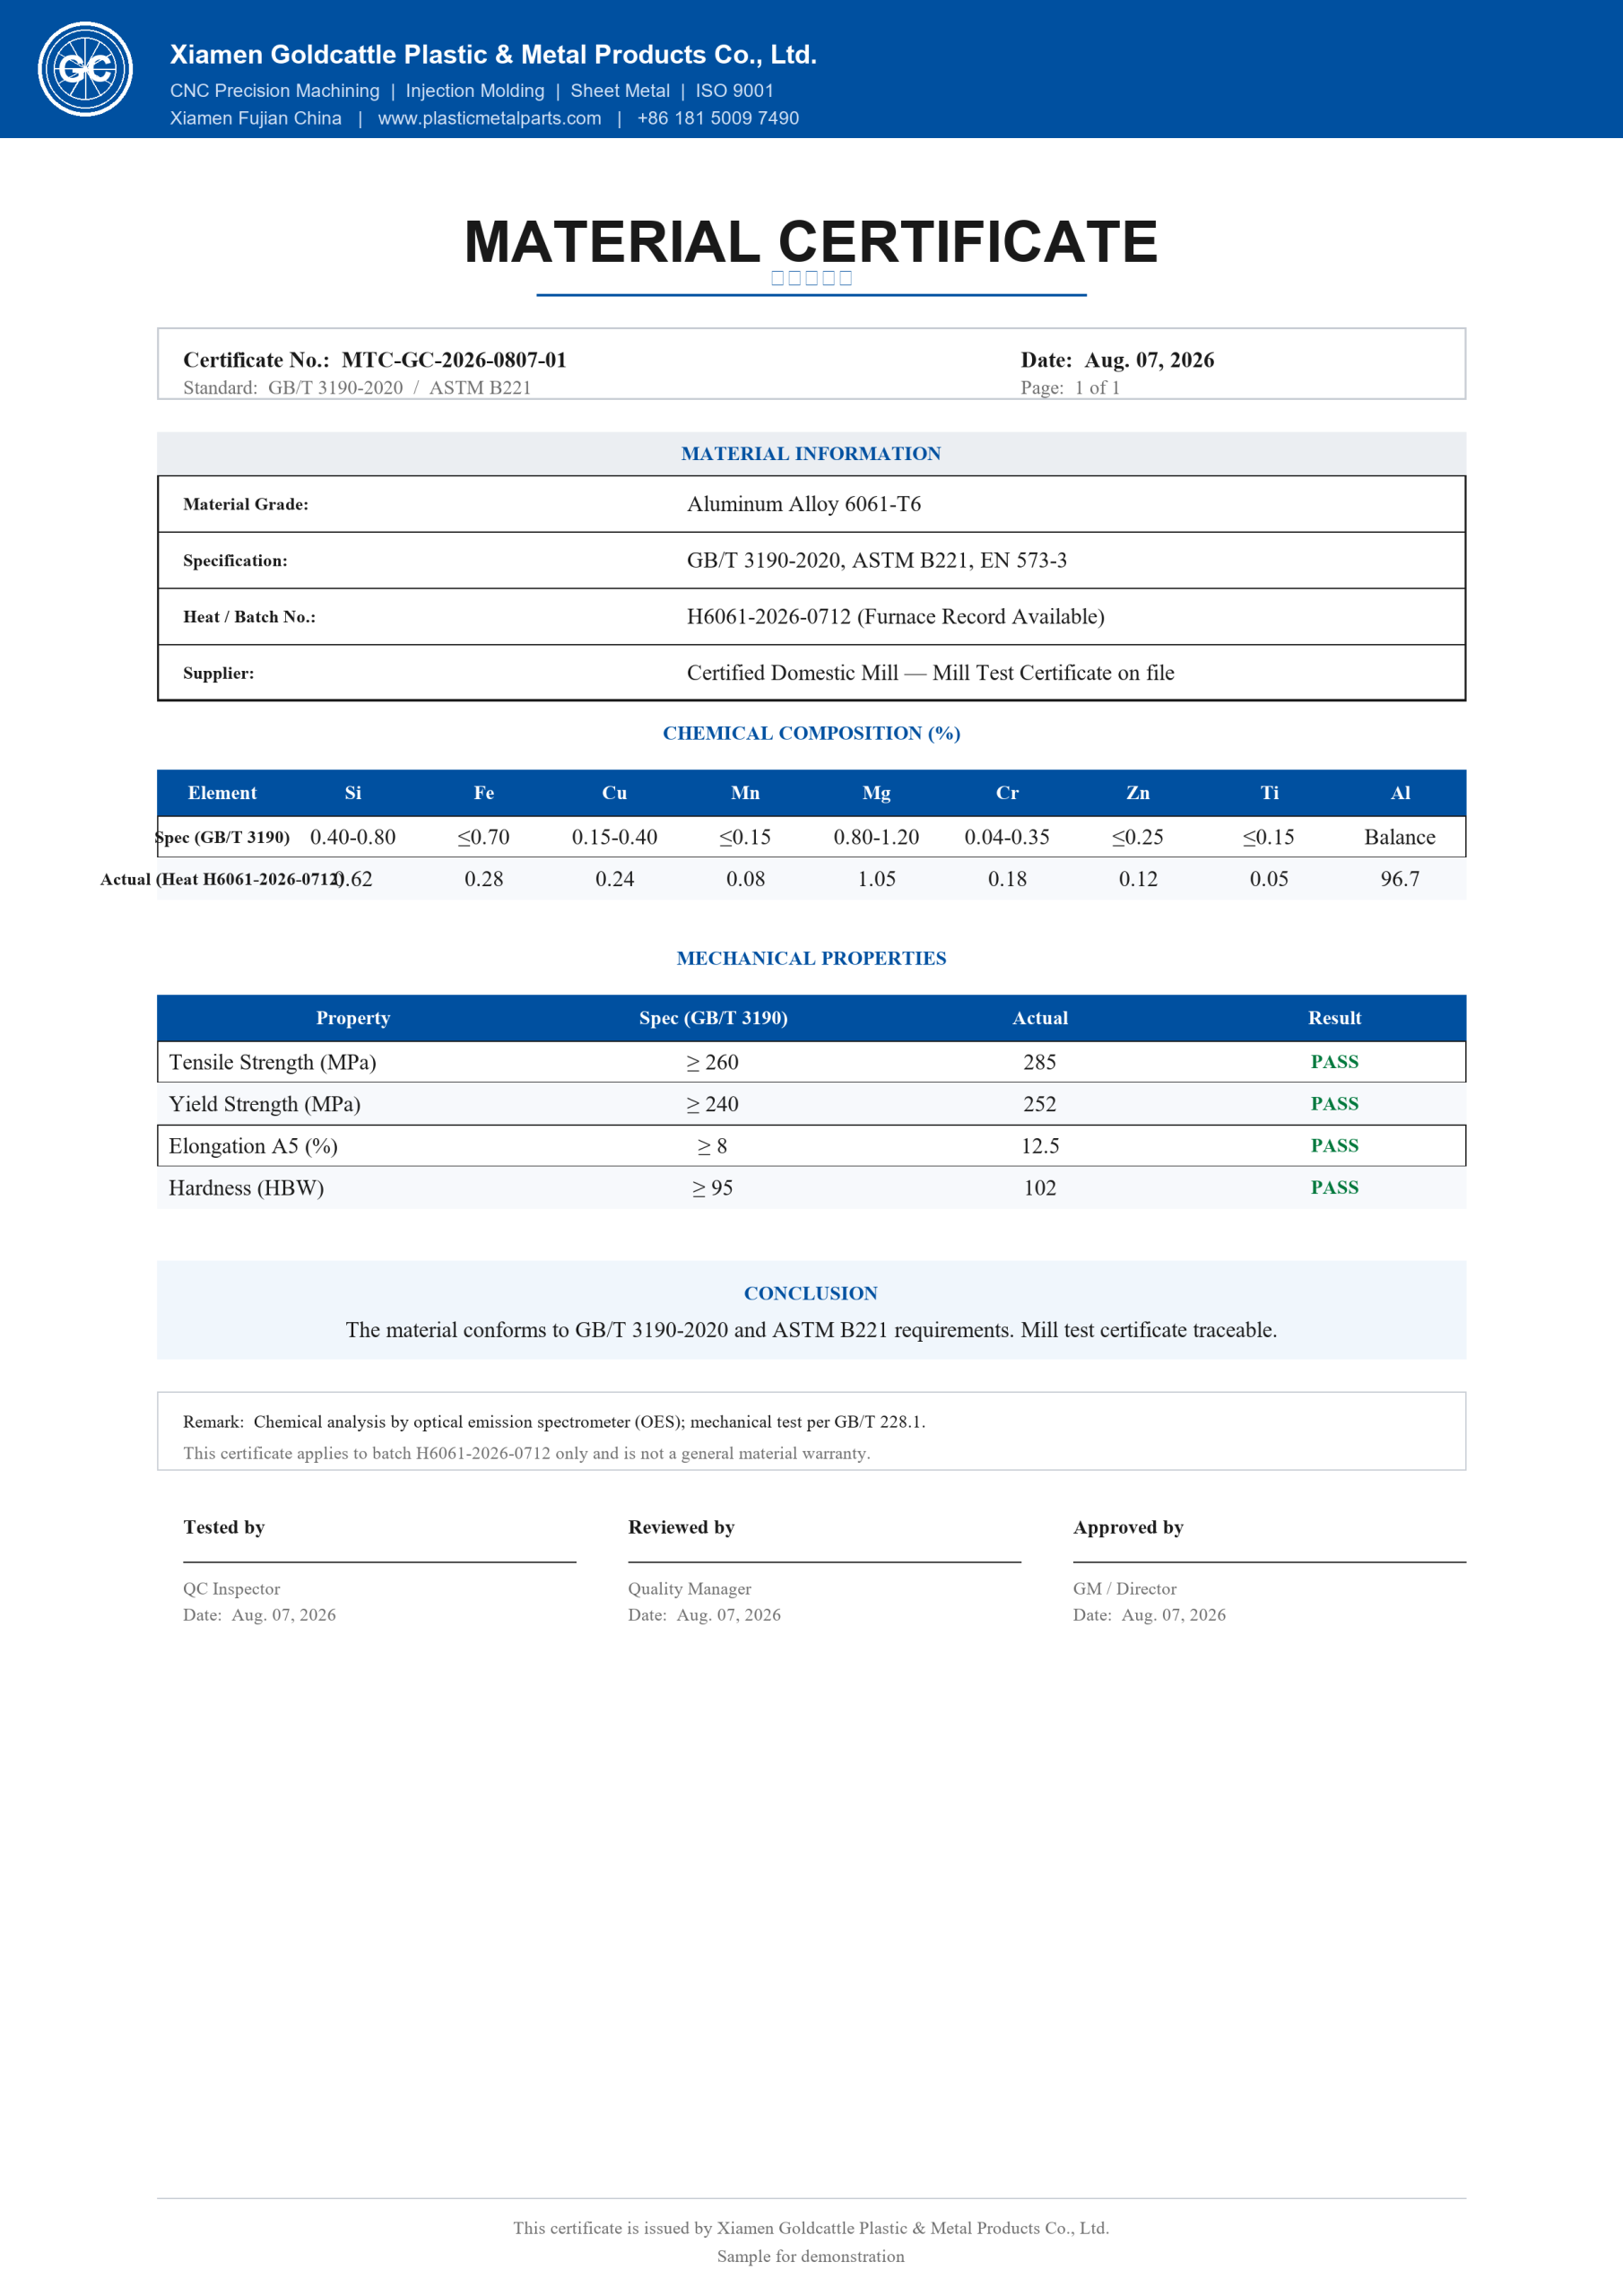Click the MATERIAL CERTIFICATE title

811,242
